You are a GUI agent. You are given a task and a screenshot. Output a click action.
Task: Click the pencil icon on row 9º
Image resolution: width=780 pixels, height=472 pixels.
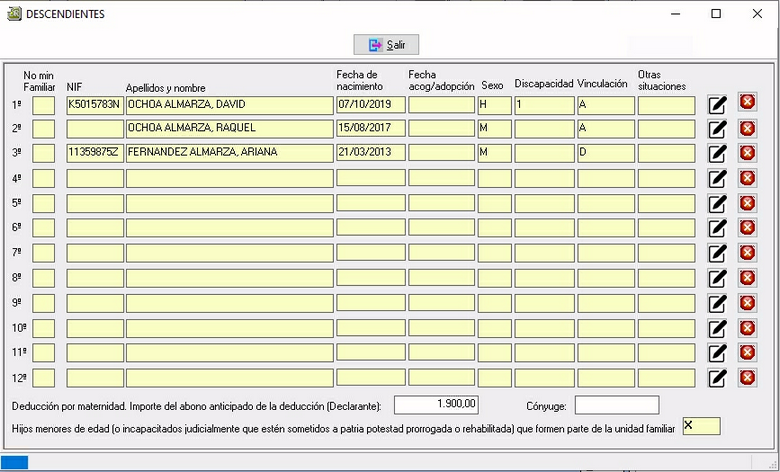click(x=717, y=303)
